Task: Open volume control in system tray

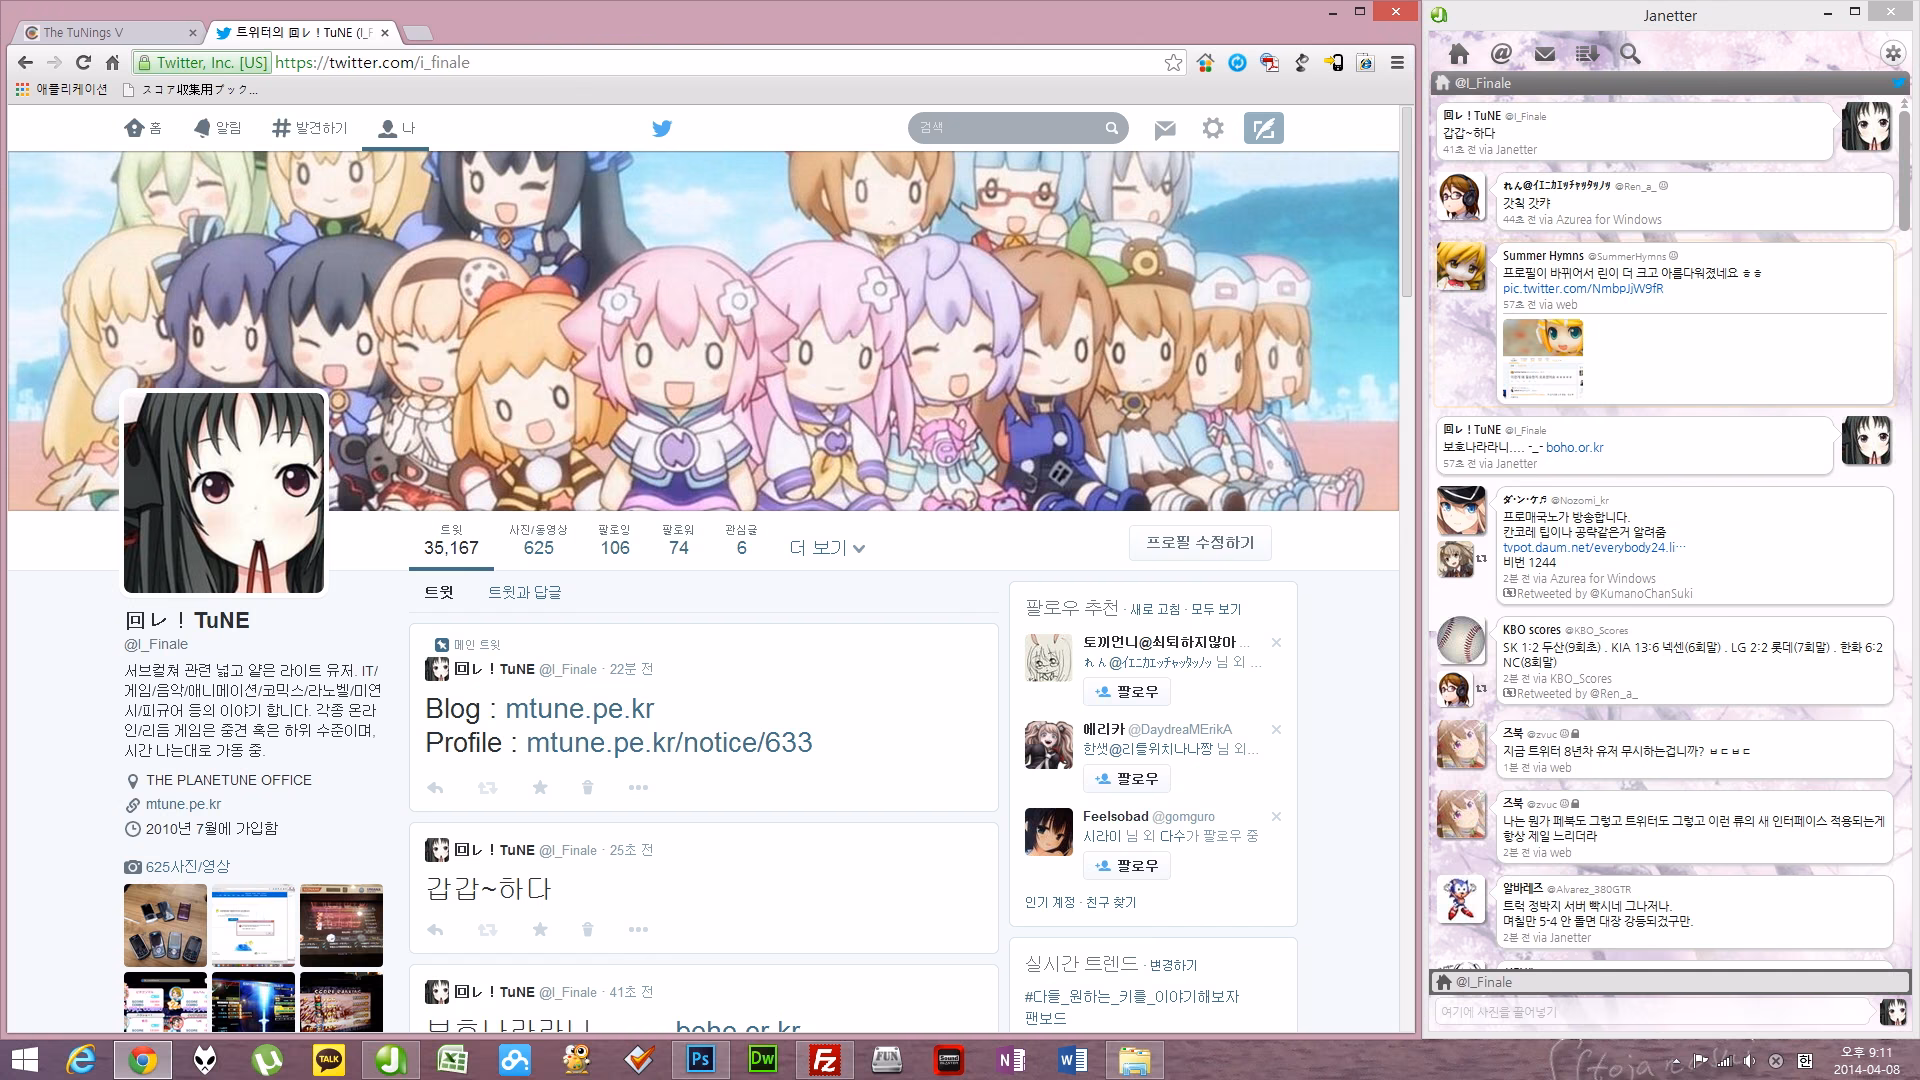Action: pyautogui.click(x=1748, y=1061)
